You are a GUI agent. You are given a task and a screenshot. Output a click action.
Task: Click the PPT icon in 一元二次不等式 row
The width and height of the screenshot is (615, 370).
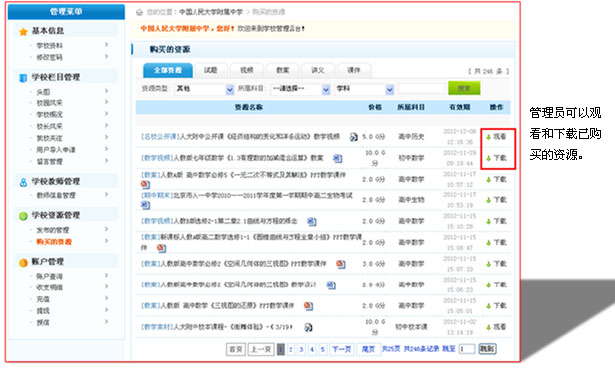[x=145, y=184]
